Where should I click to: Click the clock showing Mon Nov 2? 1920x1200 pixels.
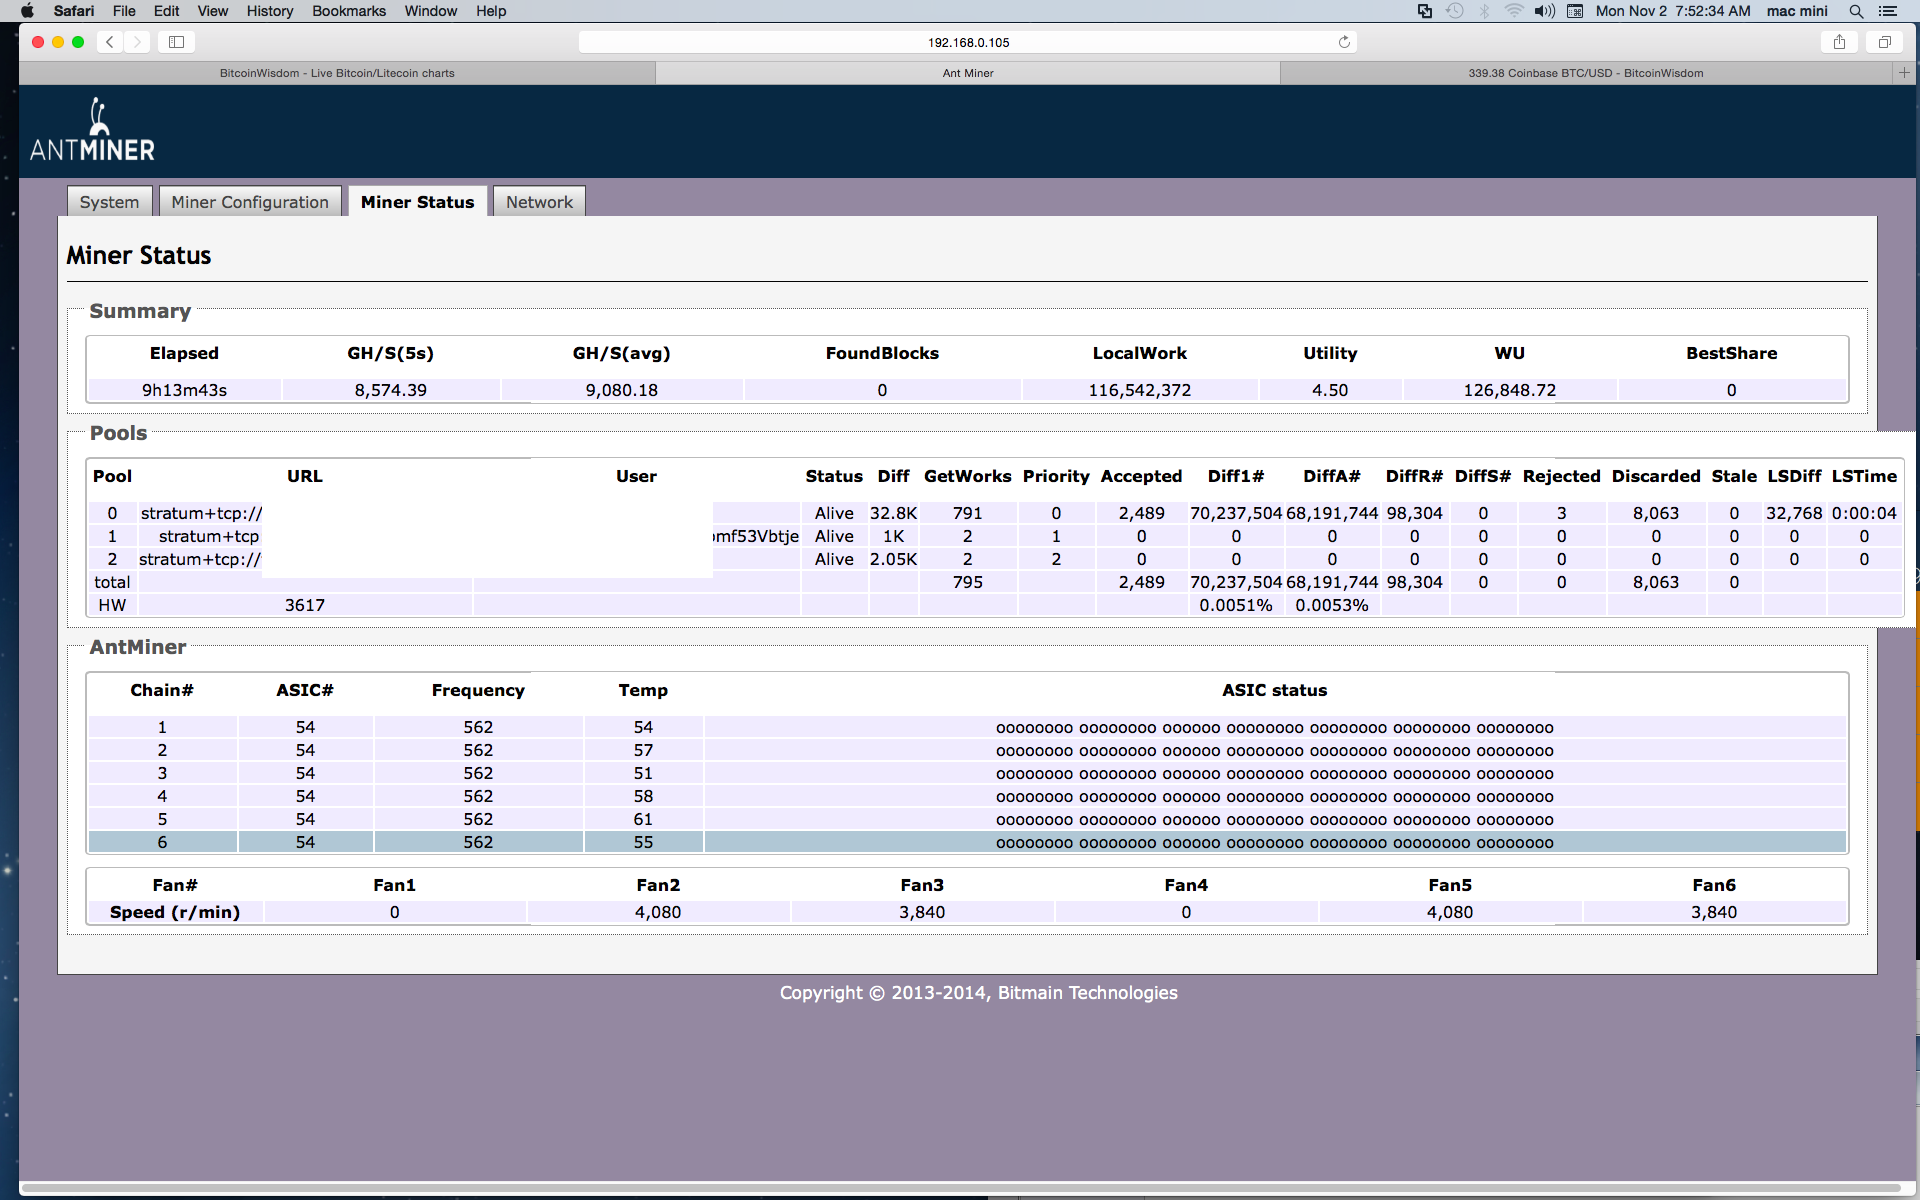click(1673, 11)
